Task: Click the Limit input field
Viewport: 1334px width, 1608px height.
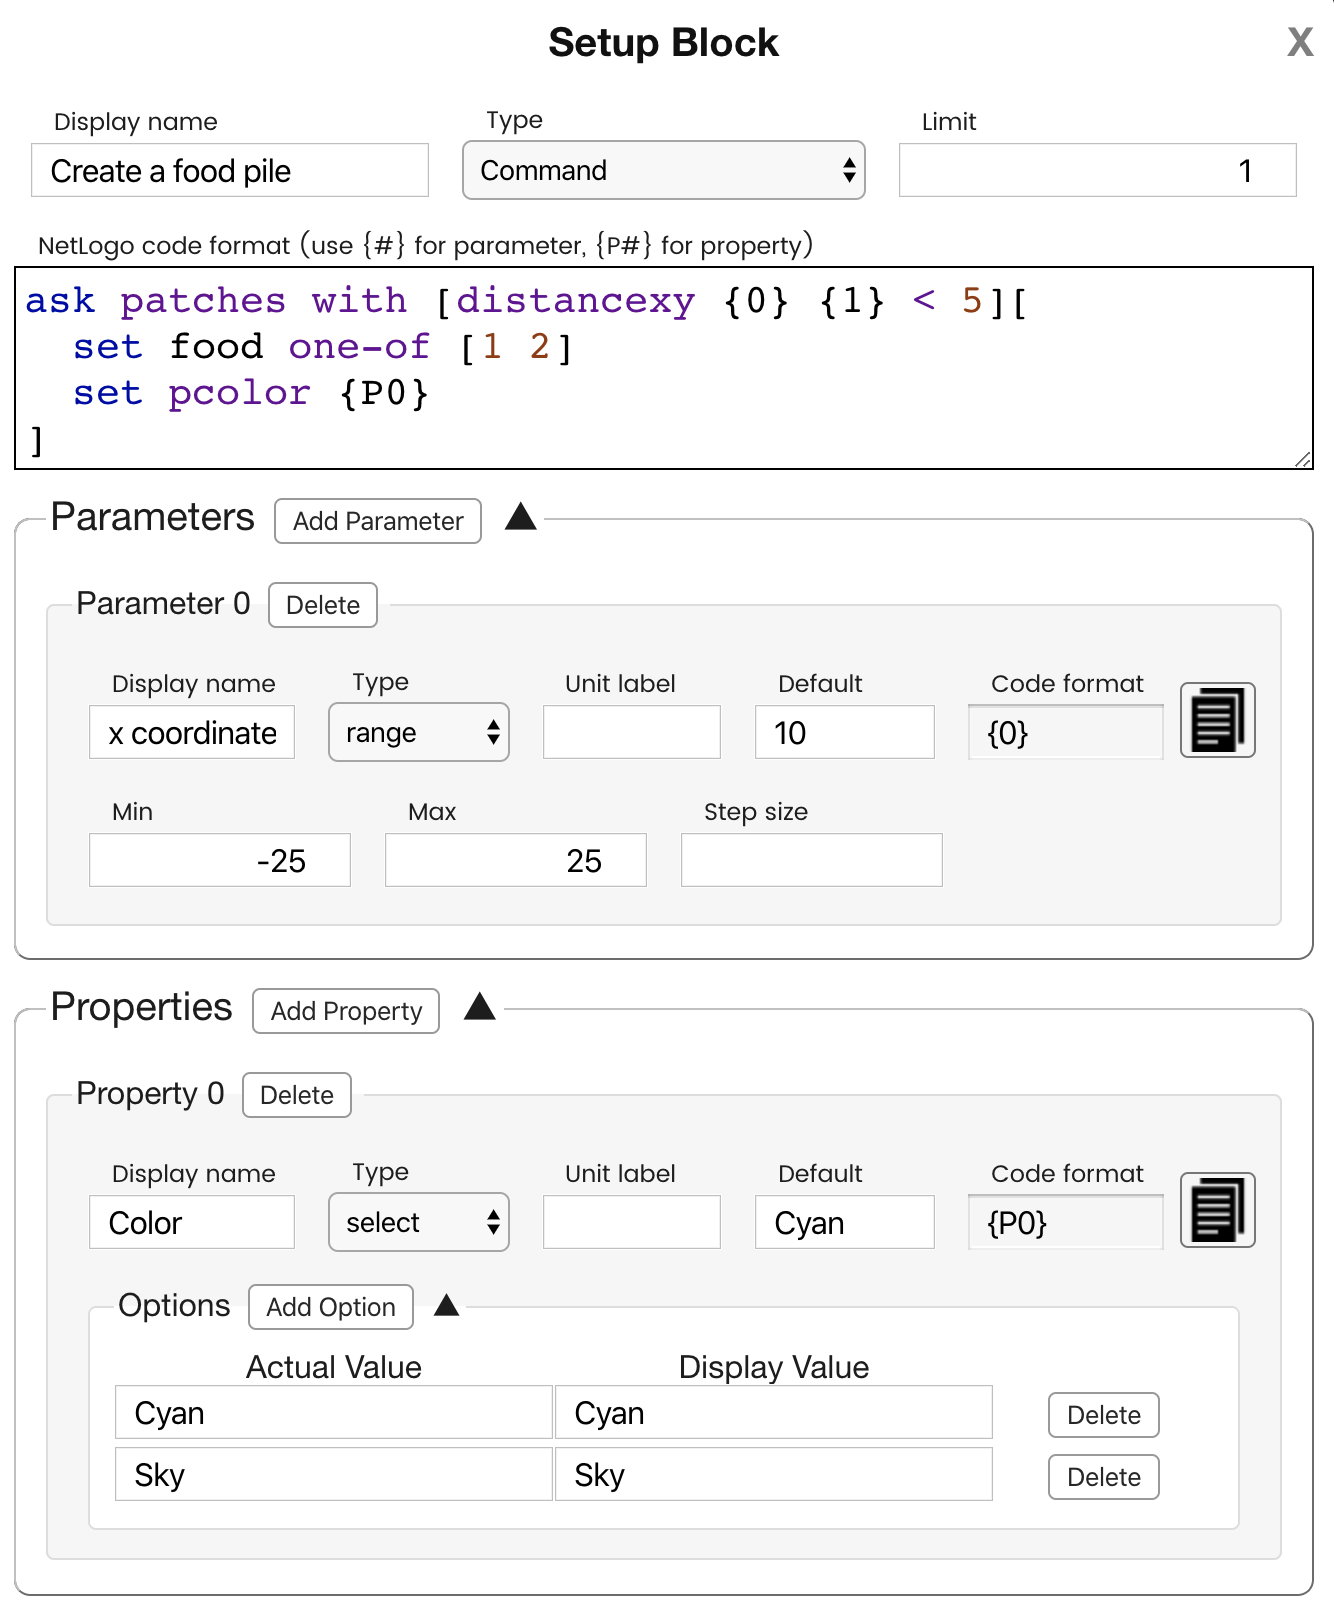Action: click(1098, 170)
